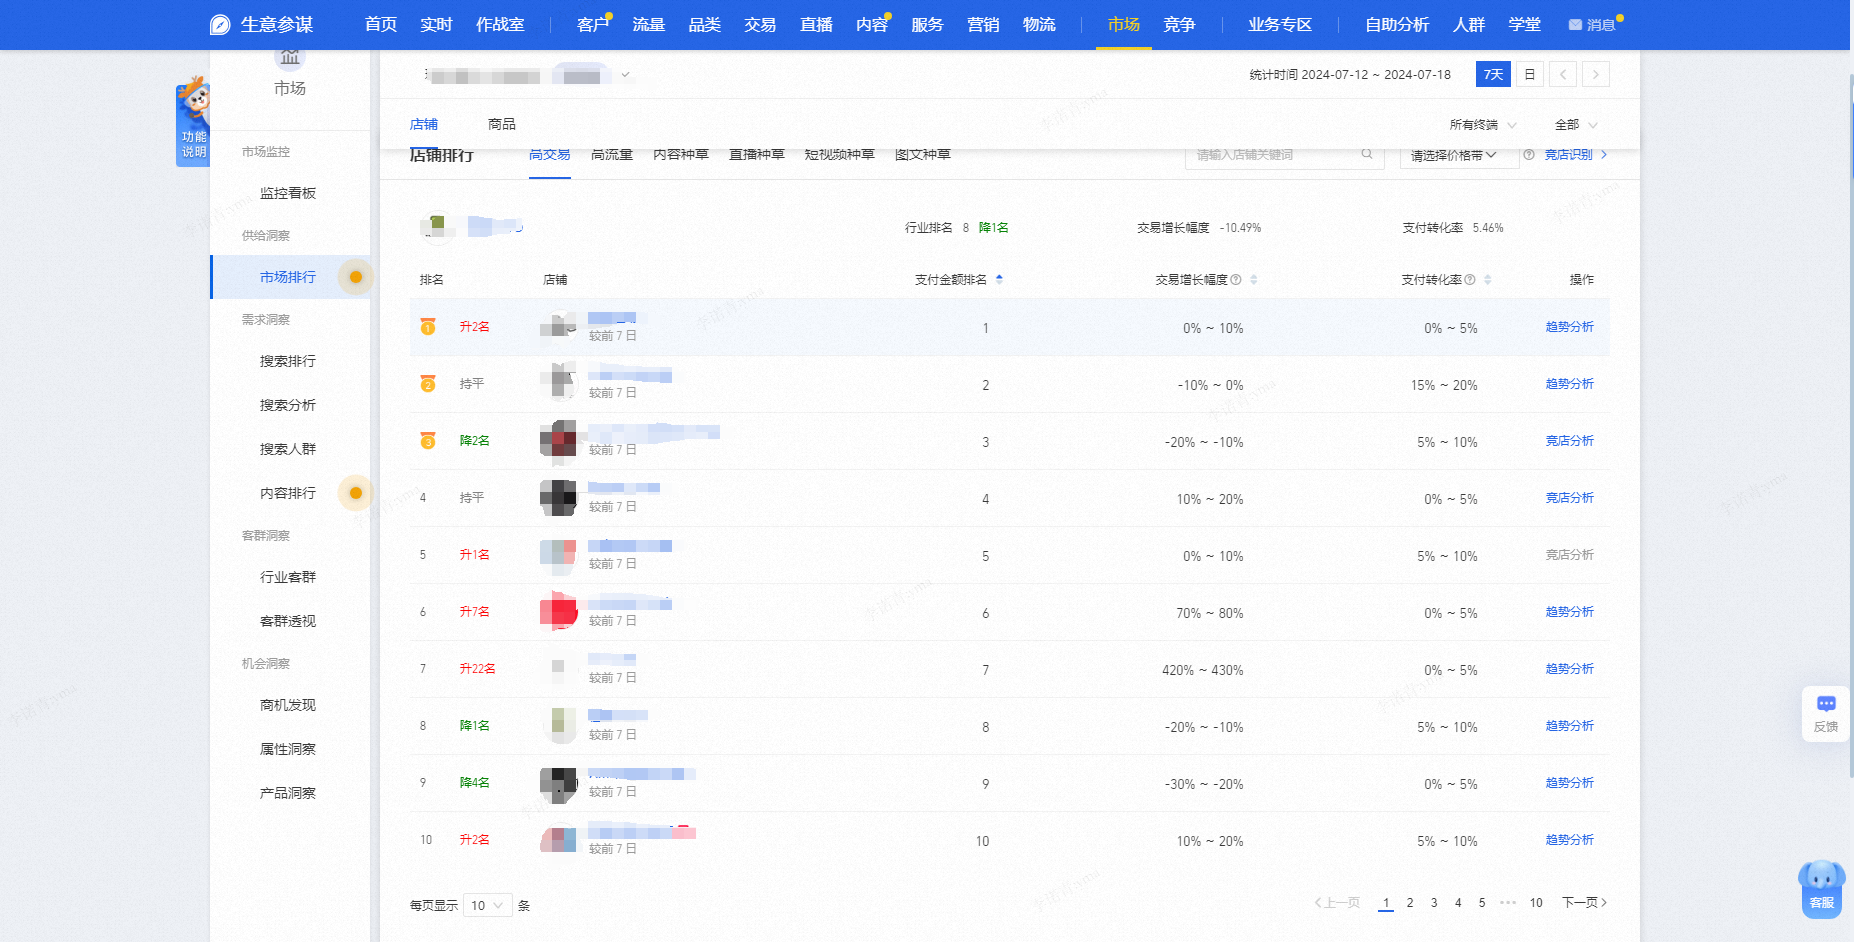Viewport: 1854px width, 942px height.
Task: Switch to the 商品 tab
Action: click(x=501, y=124)
